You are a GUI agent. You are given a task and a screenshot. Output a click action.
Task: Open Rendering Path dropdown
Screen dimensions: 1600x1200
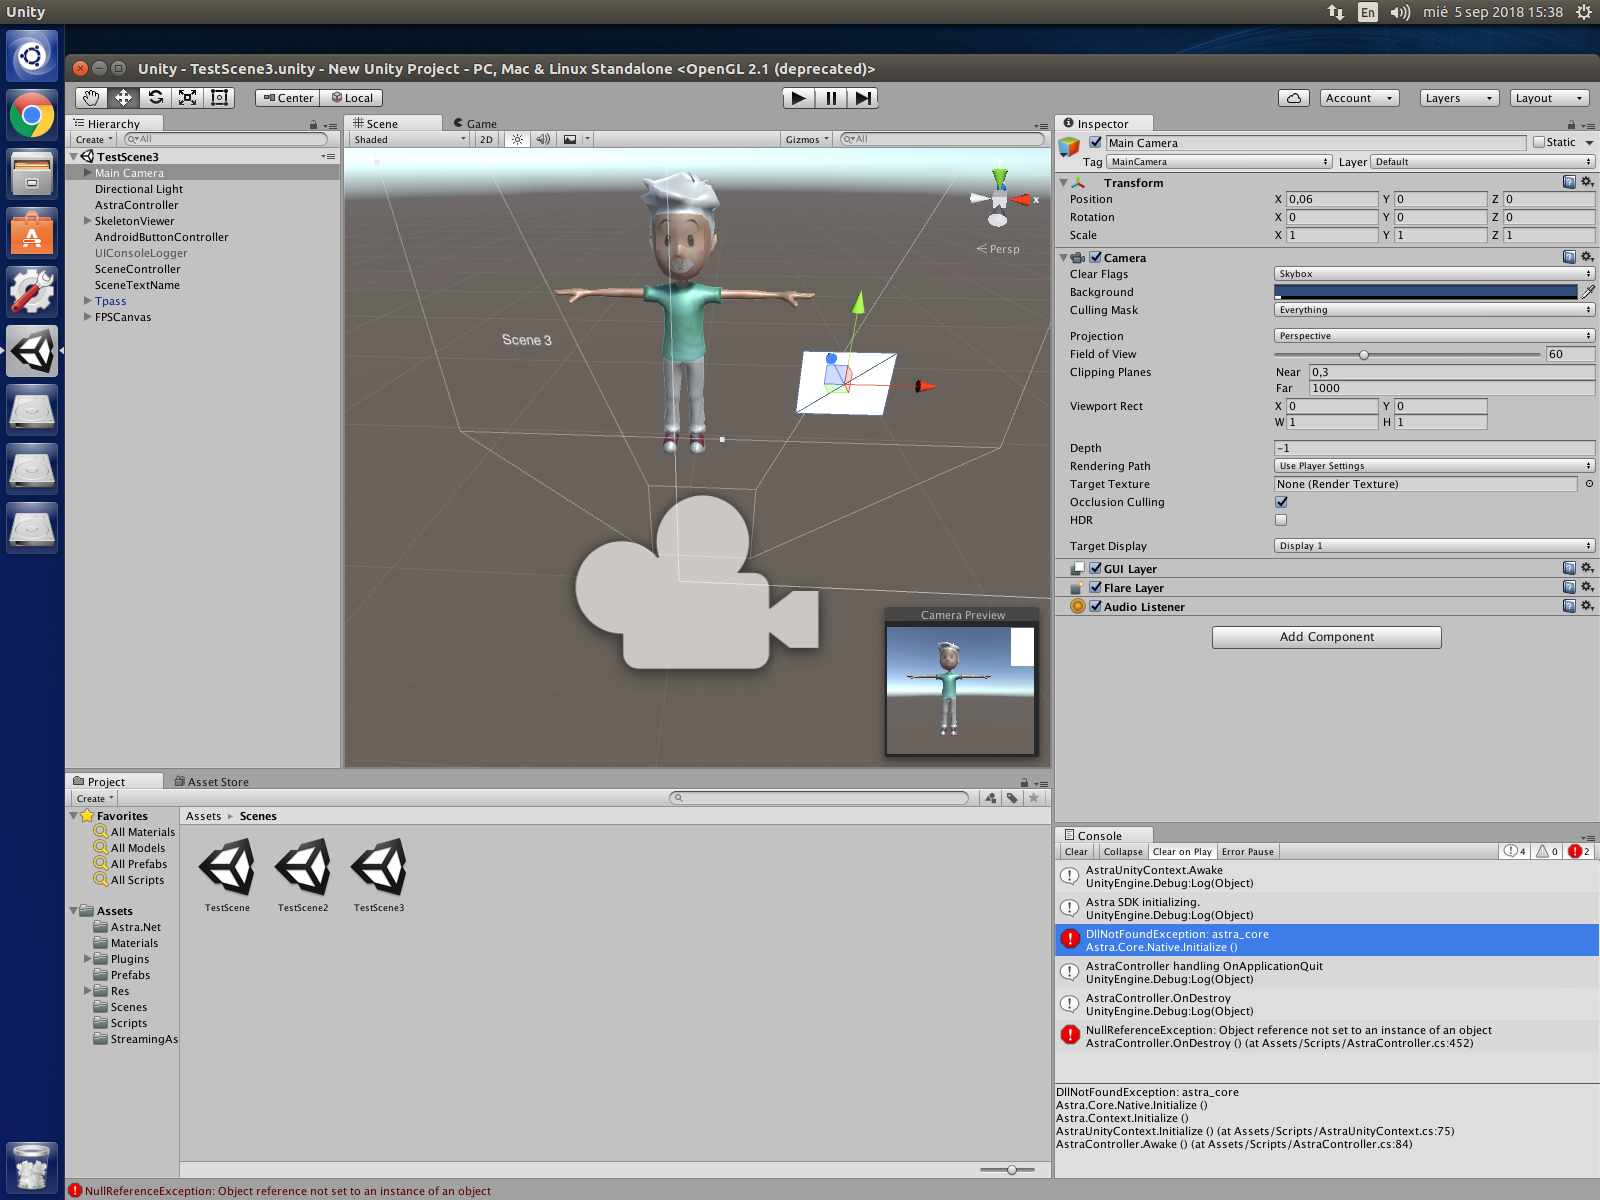[x=1434, y=466]
